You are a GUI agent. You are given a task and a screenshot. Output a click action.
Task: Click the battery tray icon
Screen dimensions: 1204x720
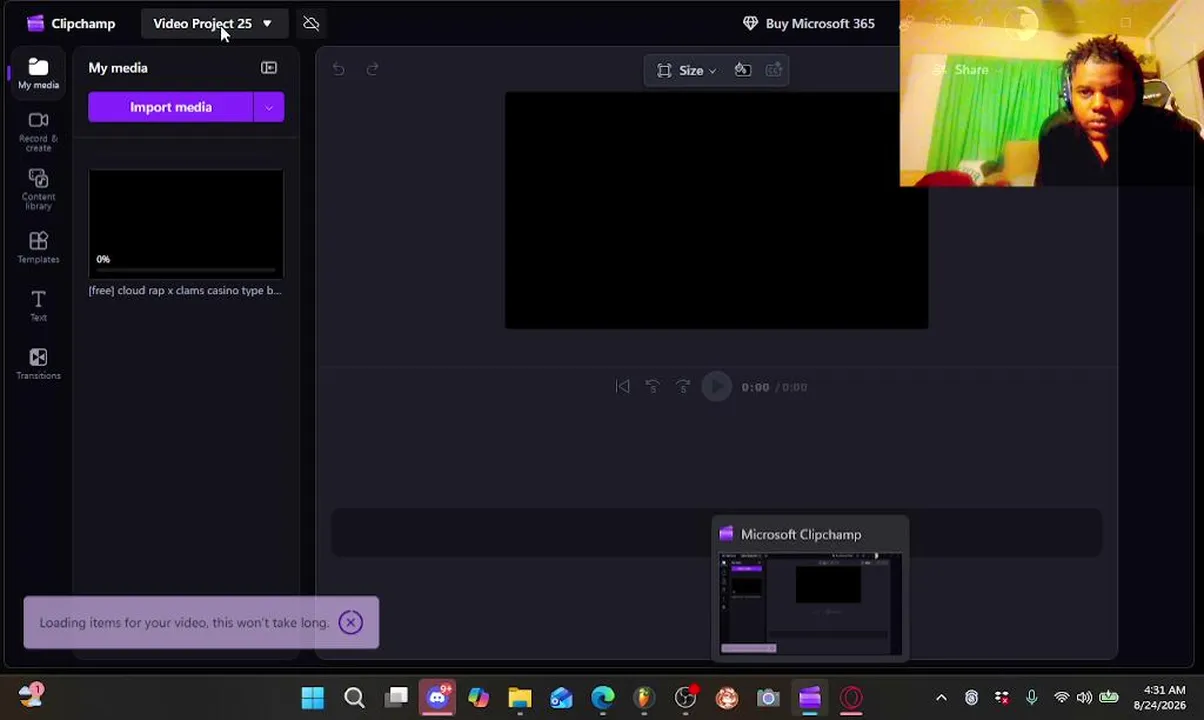click(1109, 698)
